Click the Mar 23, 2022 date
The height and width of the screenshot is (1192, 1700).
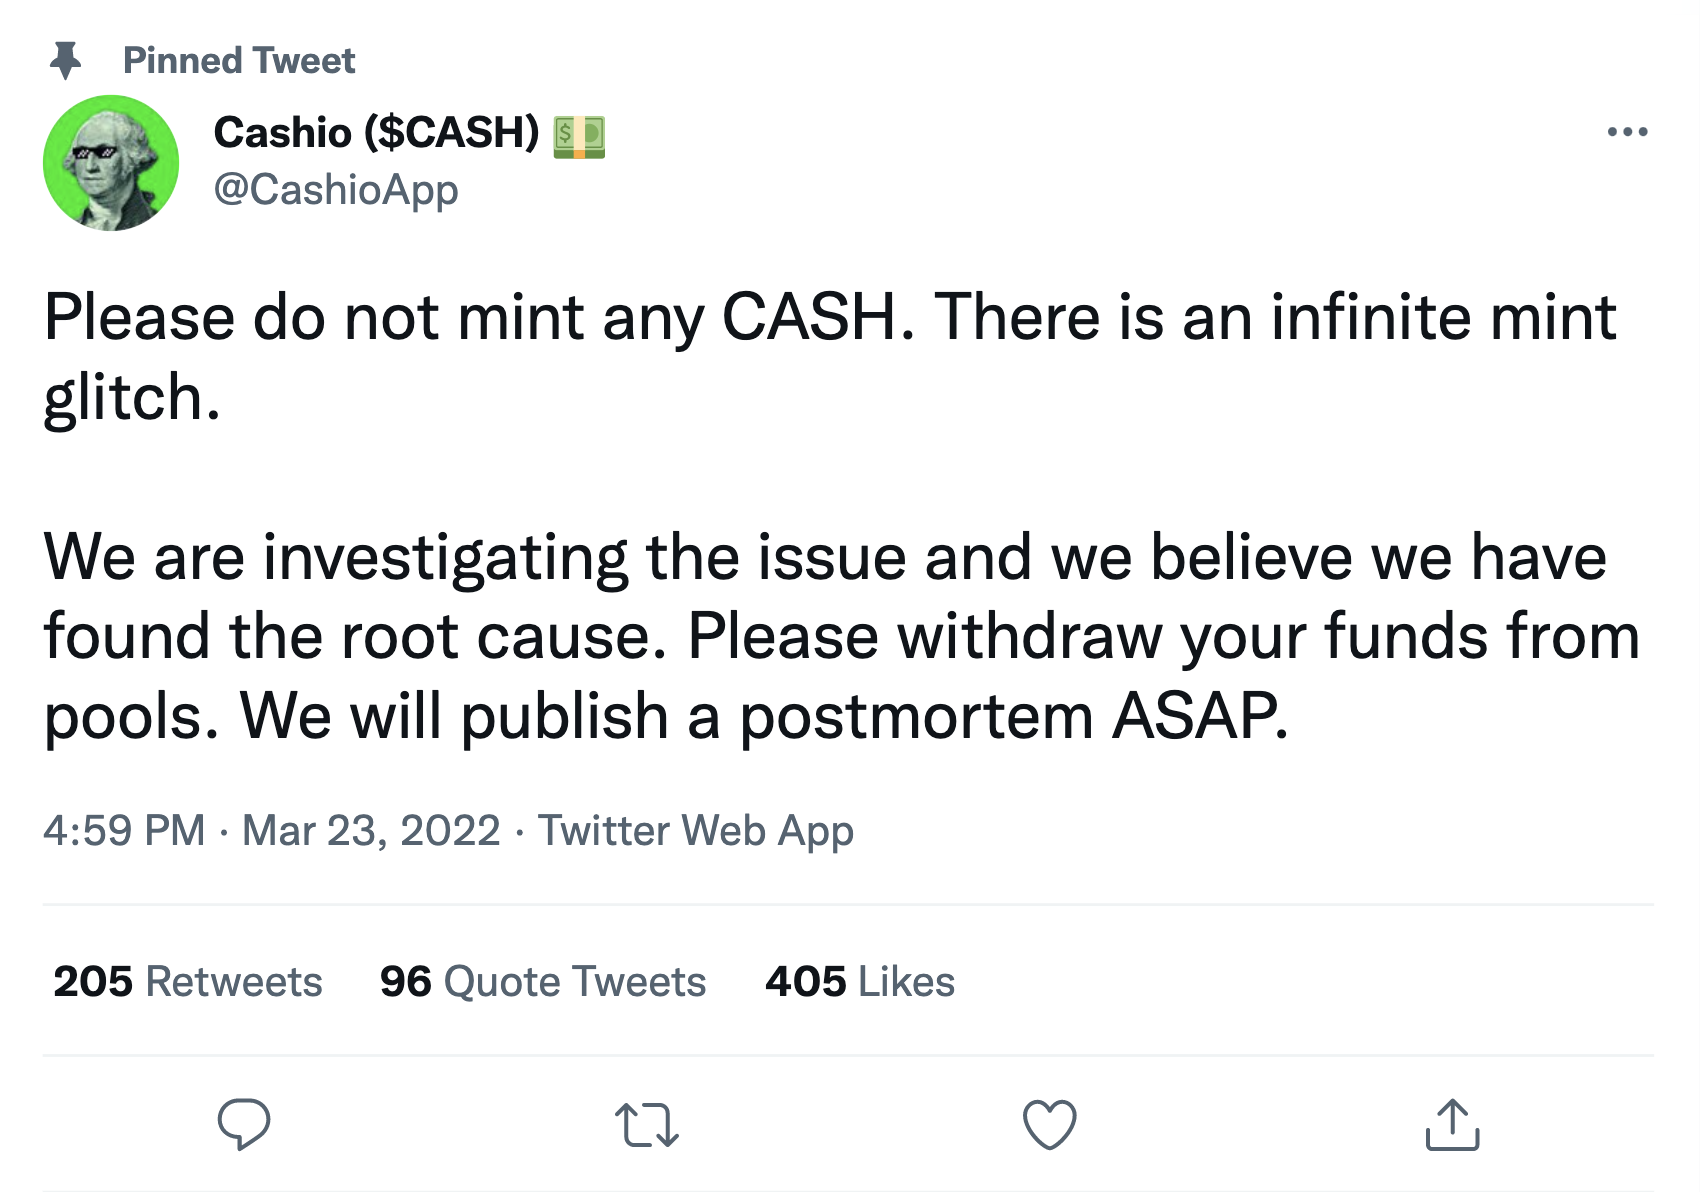click(x=371, y=831)
